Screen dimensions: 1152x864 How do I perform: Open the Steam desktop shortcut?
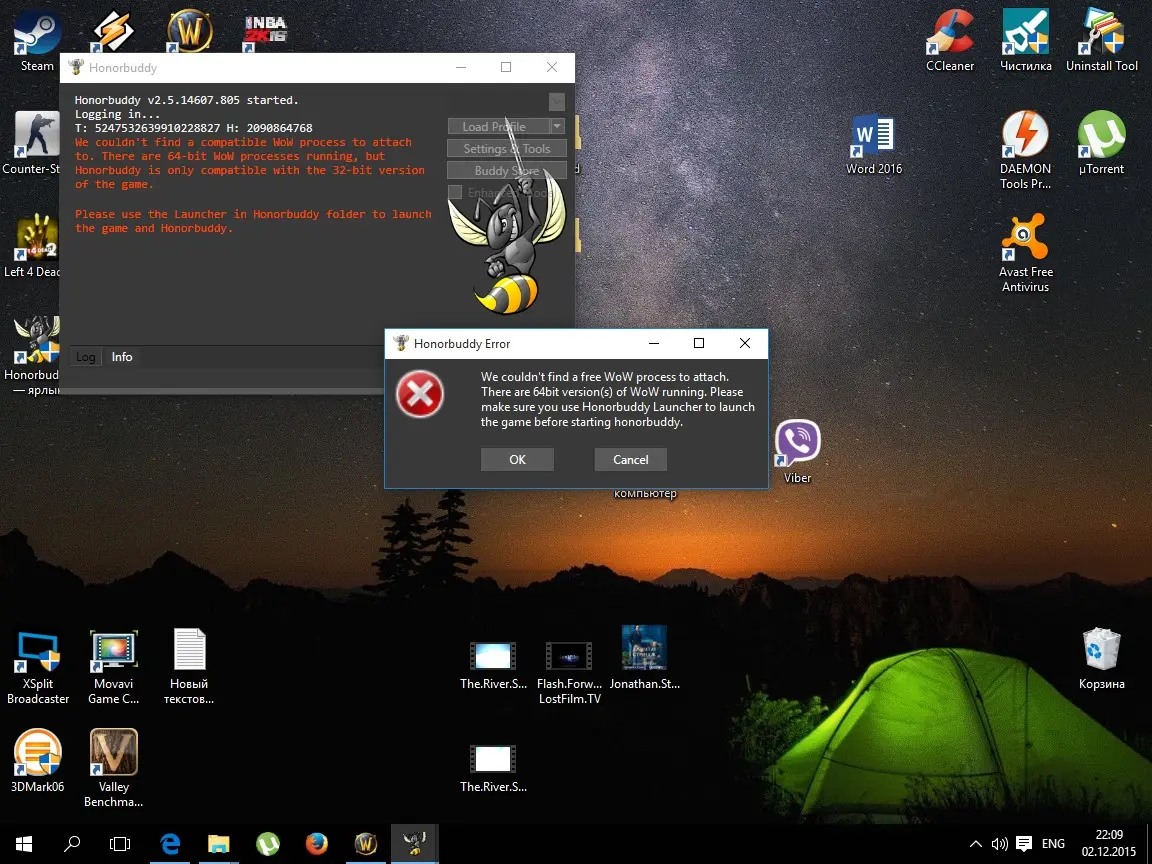pyautogui.click(x=37, y=36)
